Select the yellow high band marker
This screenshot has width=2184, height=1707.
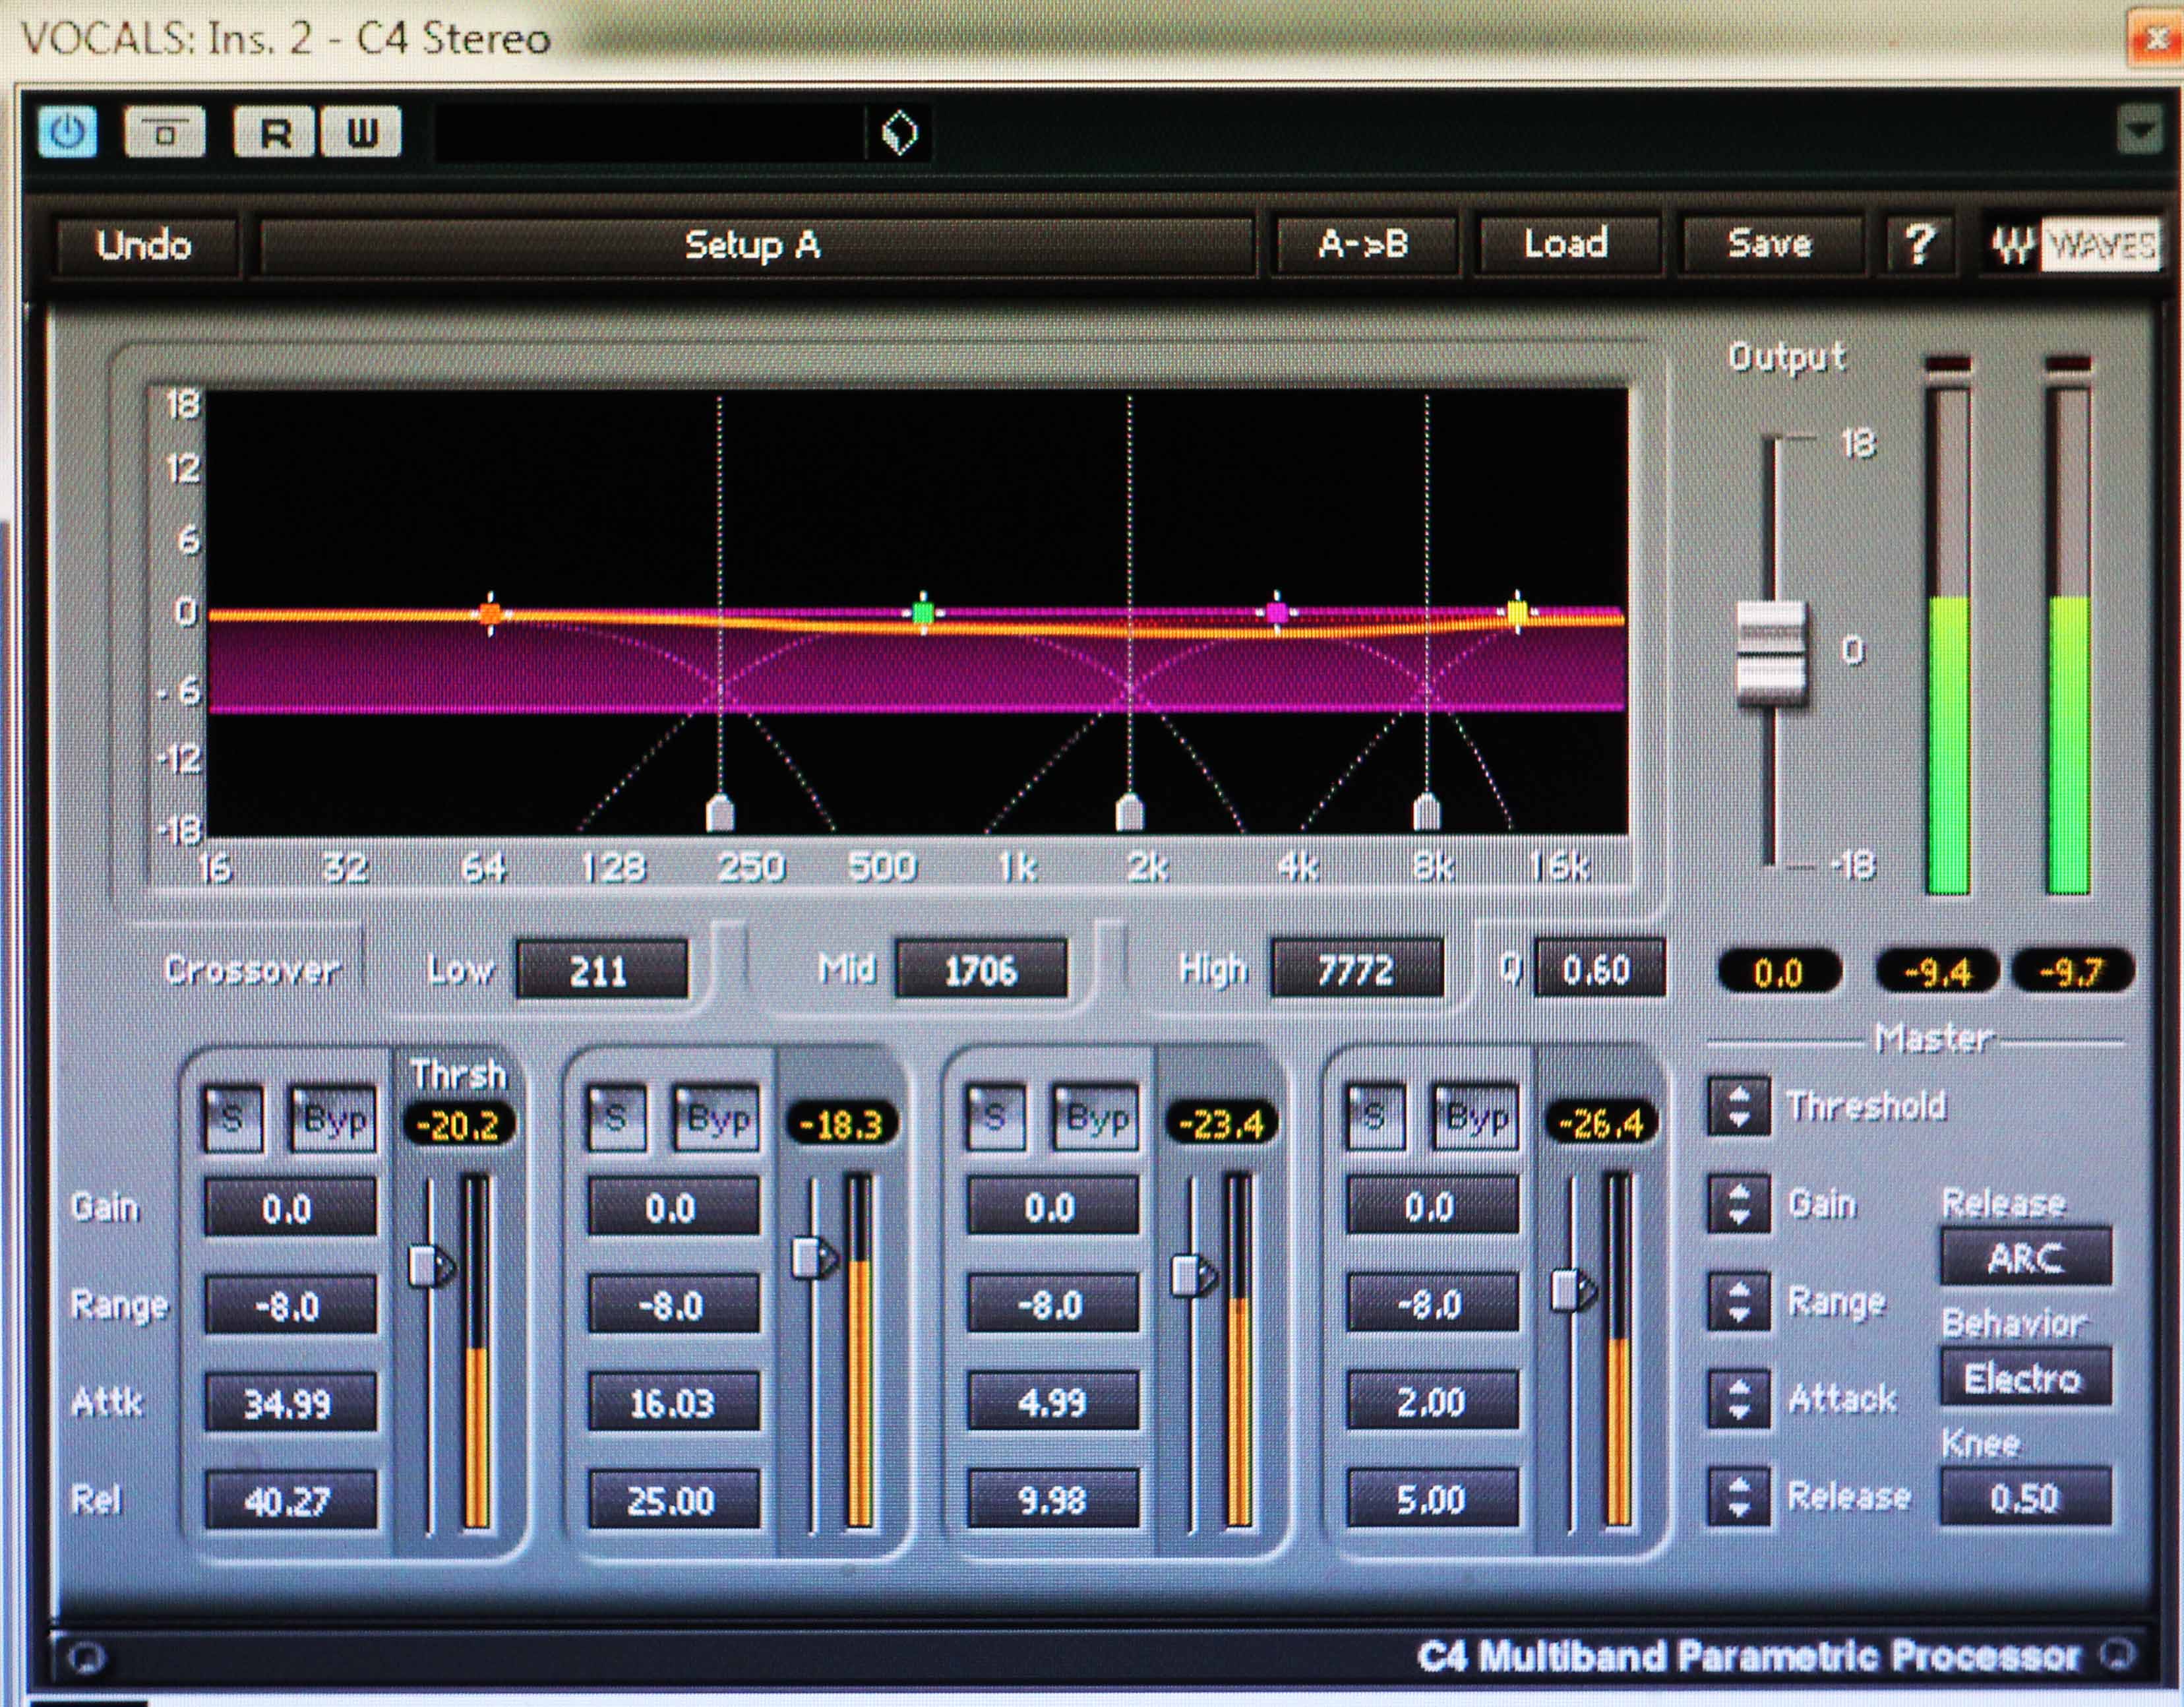point(1517,611)
